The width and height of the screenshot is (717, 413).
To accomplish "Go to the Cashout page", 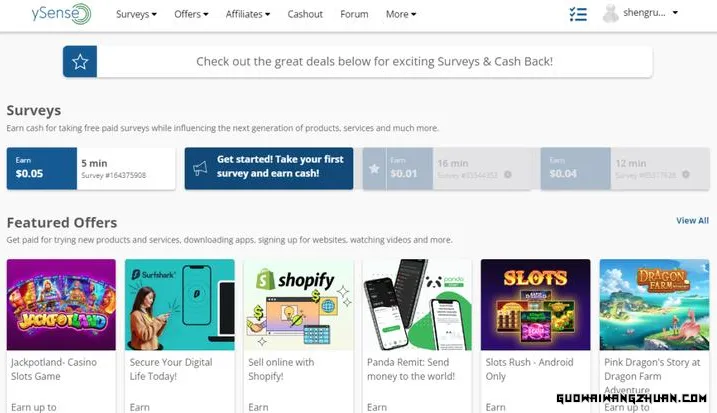I will pos(305,14).
